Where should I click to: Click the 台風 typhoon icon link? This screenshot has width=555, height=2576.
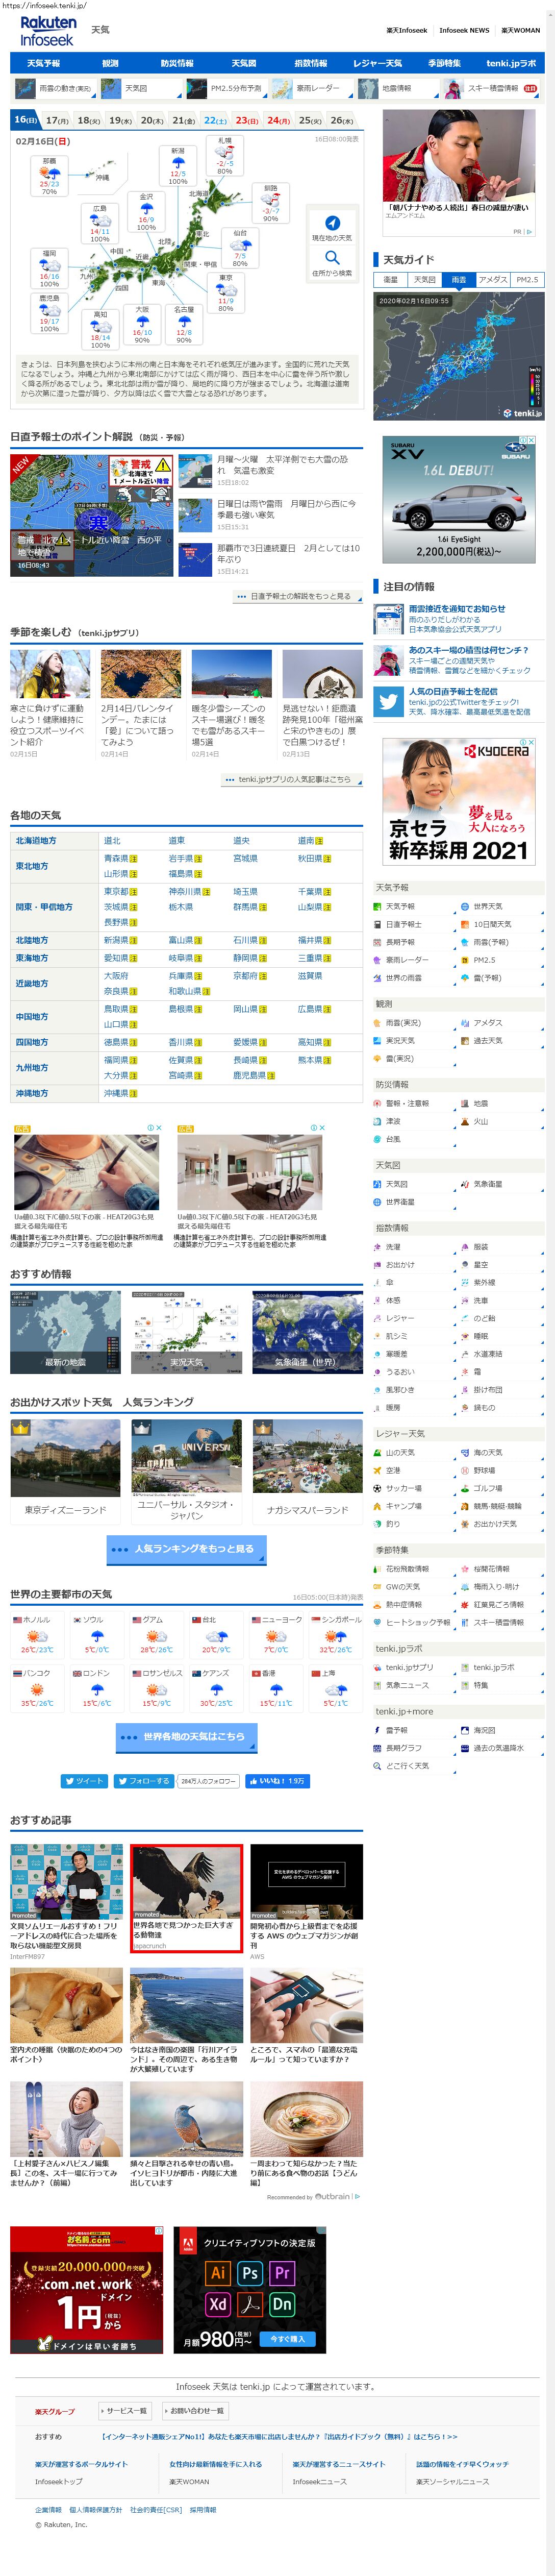point(378,1139)
